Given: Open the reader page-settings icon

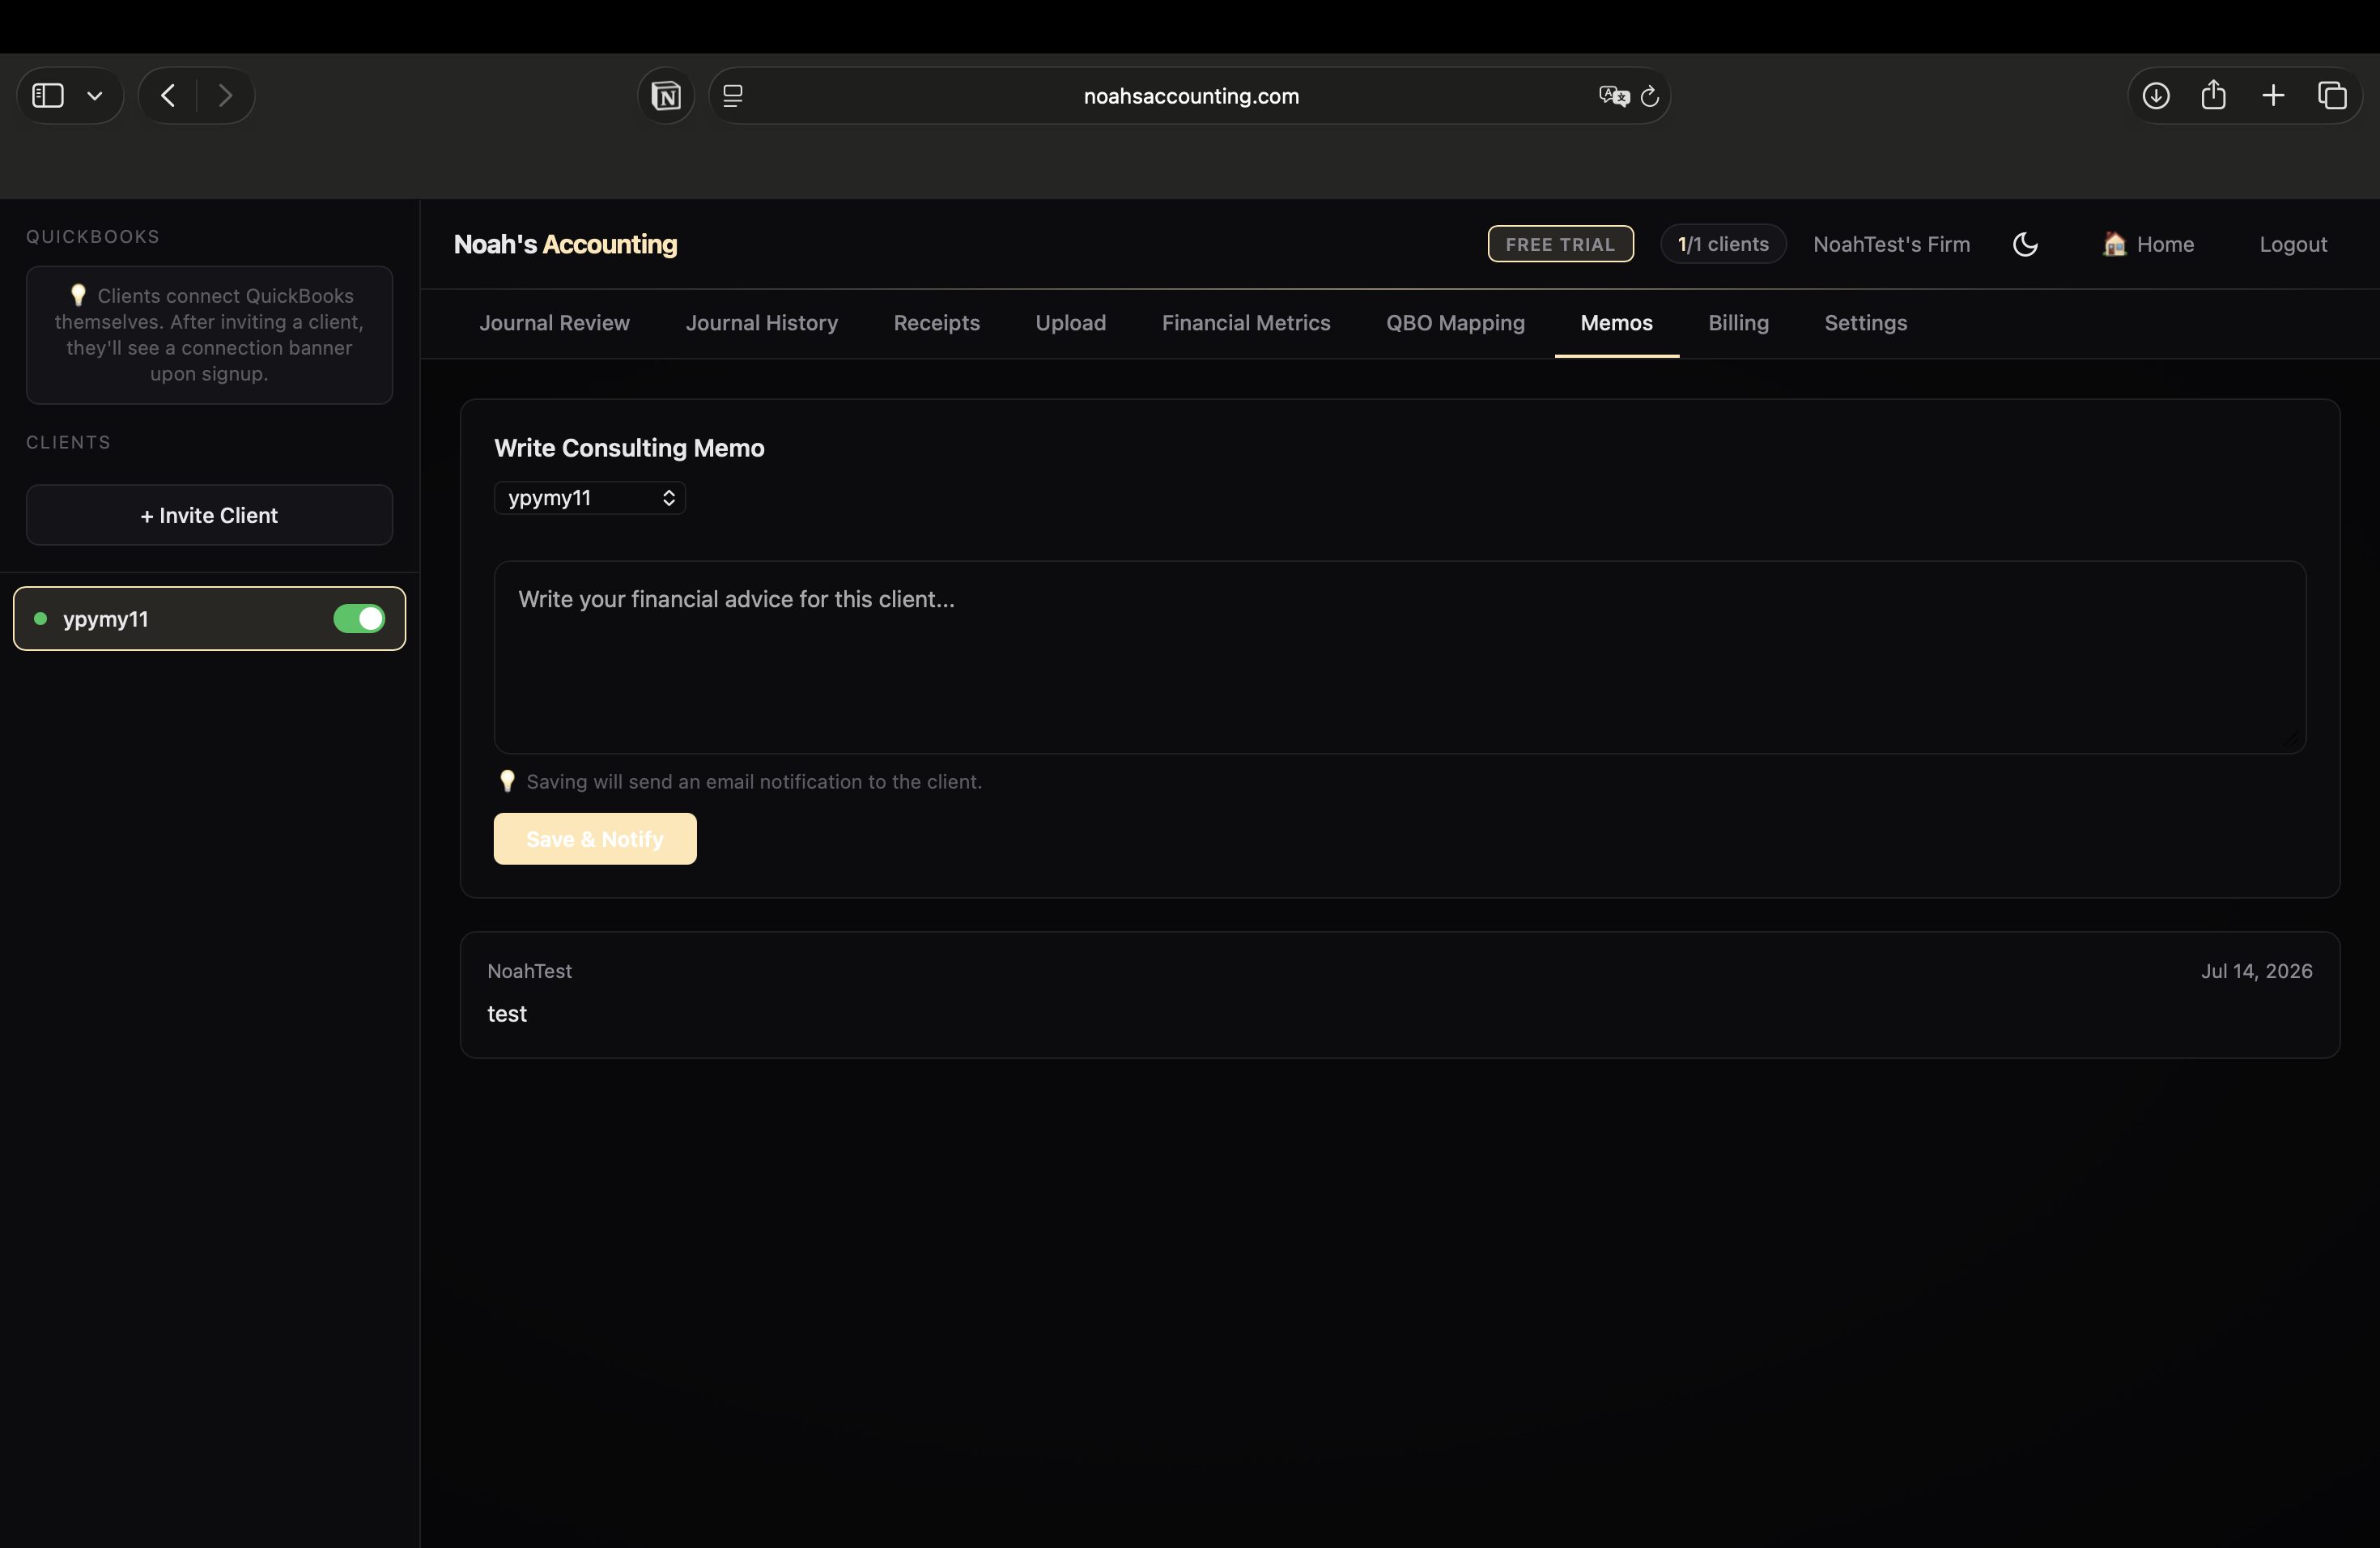Looking at the screenshot, I should [x=733, y=96].
